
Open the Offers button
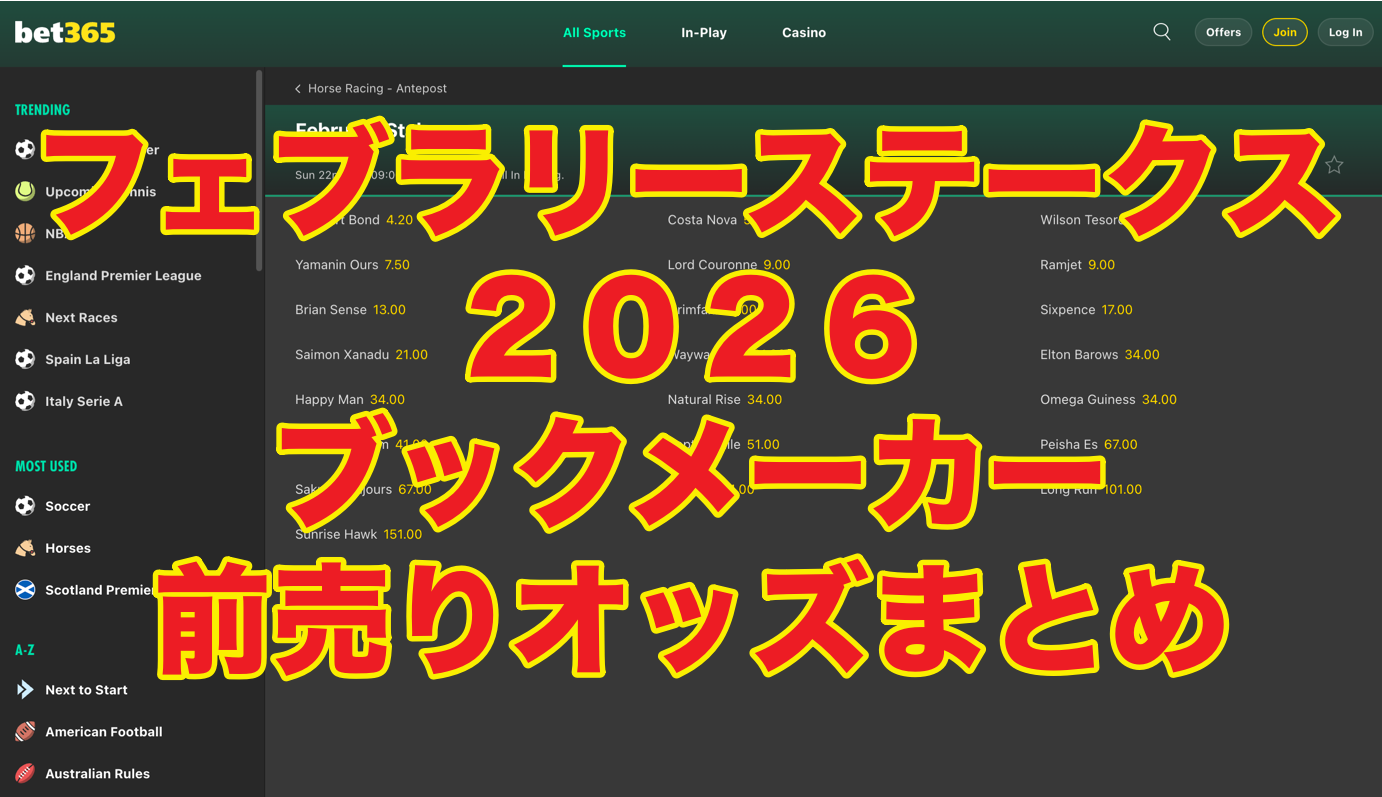(1223, 32)
